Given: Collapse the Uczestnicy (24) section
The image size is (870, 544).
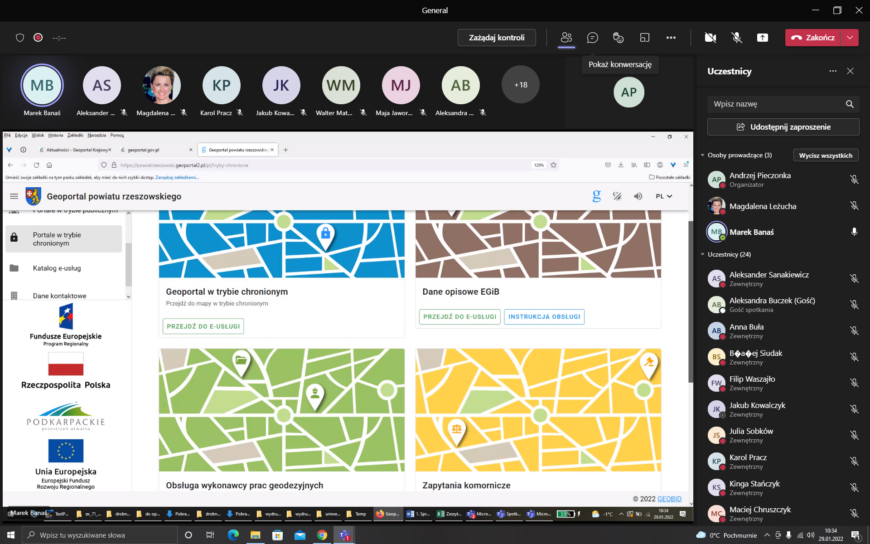Looking at the screenshot, I should (x=703, y=254).
